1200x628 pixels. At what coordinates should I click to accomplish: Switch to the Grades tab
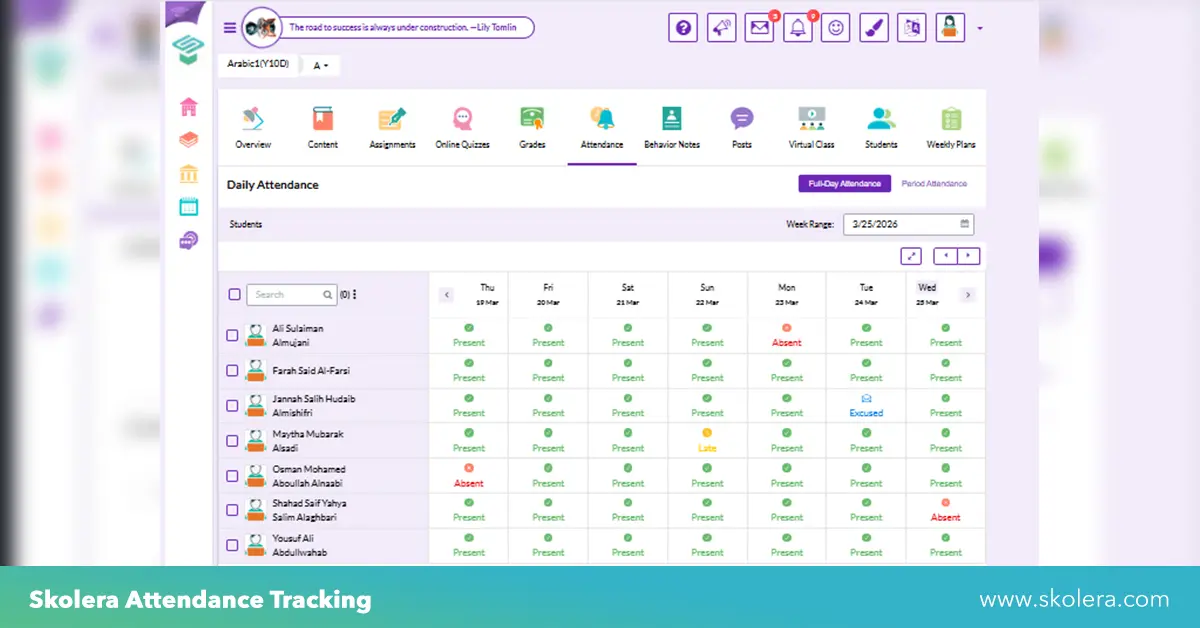pyautogui.click(x=532, y=127)
